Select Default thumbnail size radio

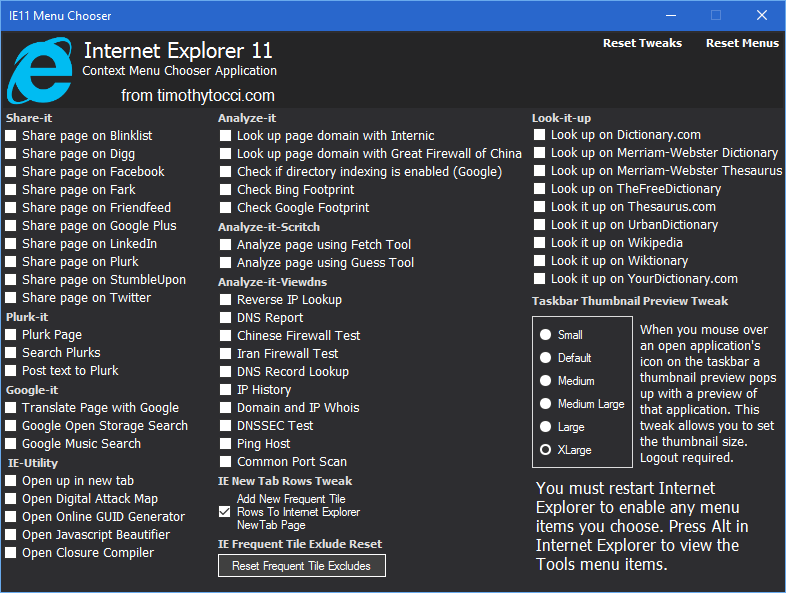[x=545, y=358]
